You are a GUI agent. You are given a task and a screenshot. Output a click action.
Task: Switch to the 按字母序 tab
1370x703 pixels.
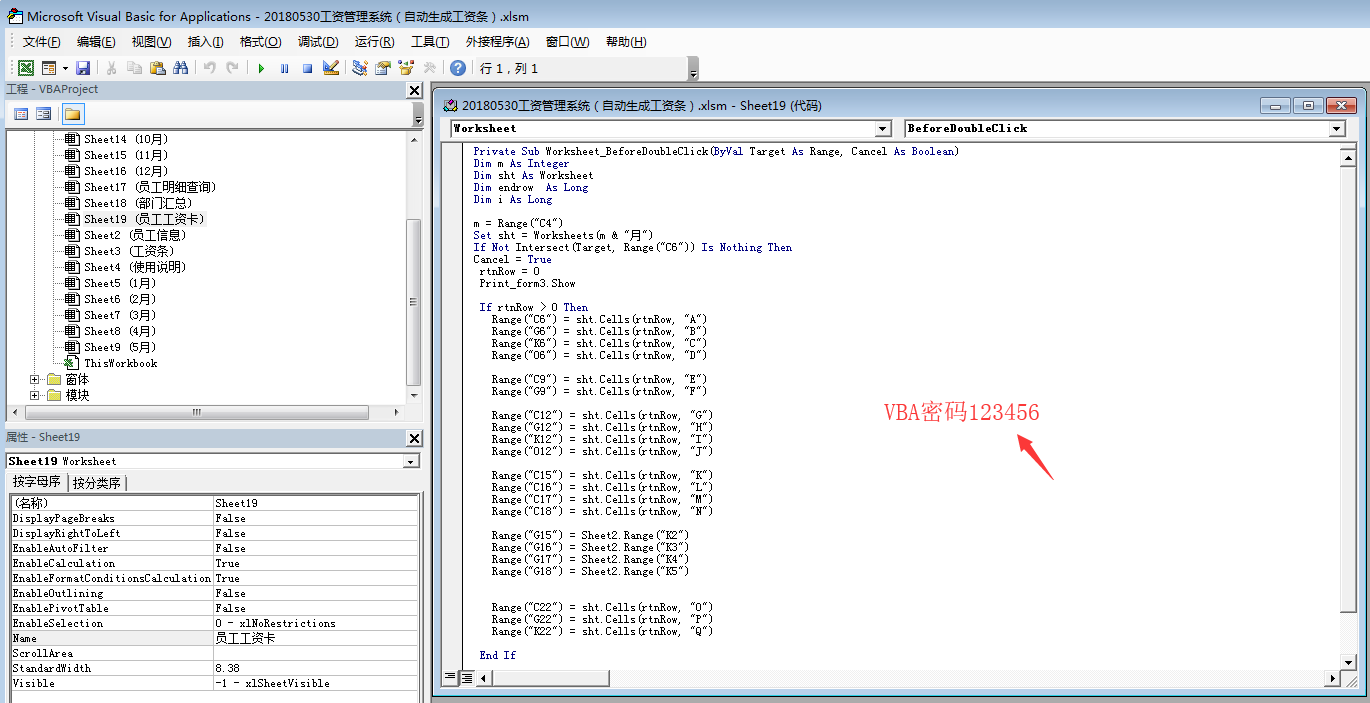(37, 483)
